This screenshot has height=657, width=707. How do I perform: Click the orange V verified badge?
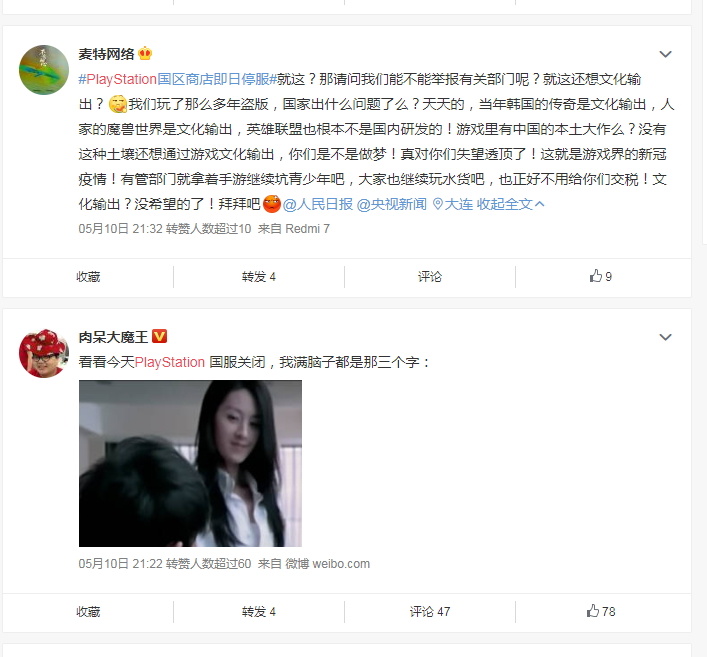click(160, 336)
